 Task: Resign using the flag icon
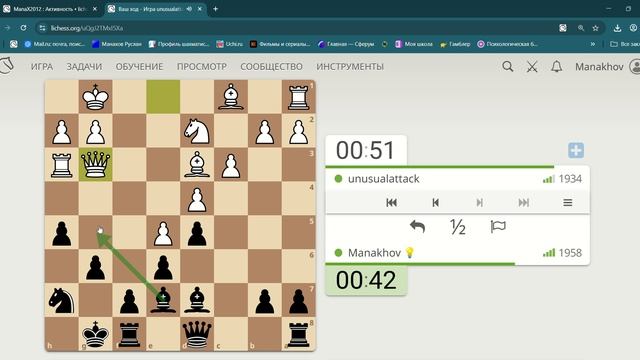pos(498,227)
